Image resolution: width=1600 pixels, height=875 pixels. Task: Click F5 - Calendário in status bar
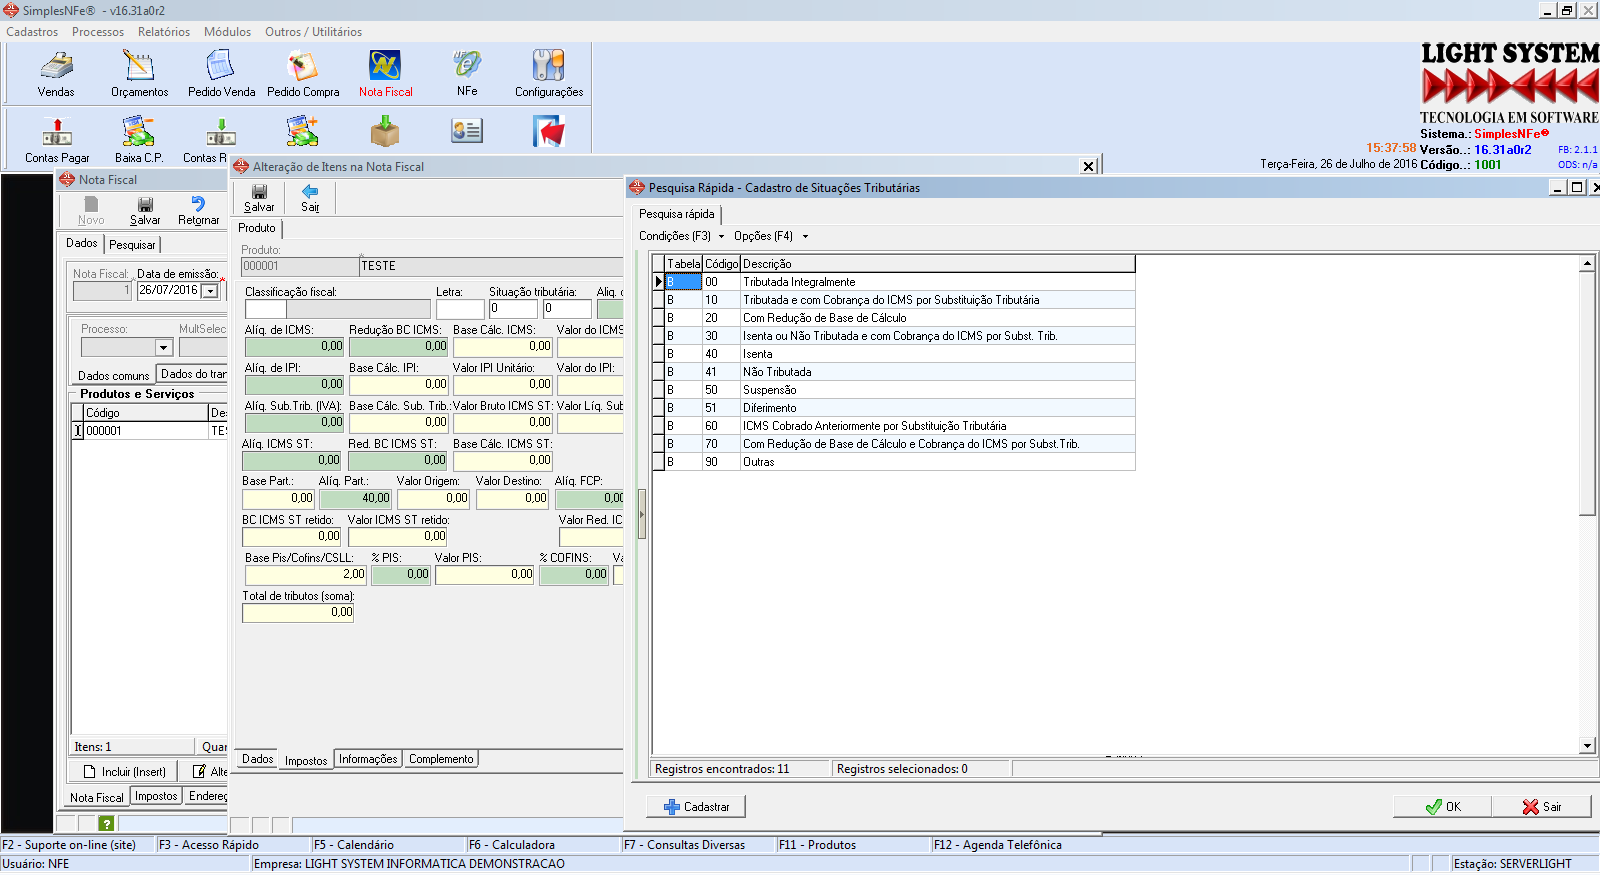354,845
